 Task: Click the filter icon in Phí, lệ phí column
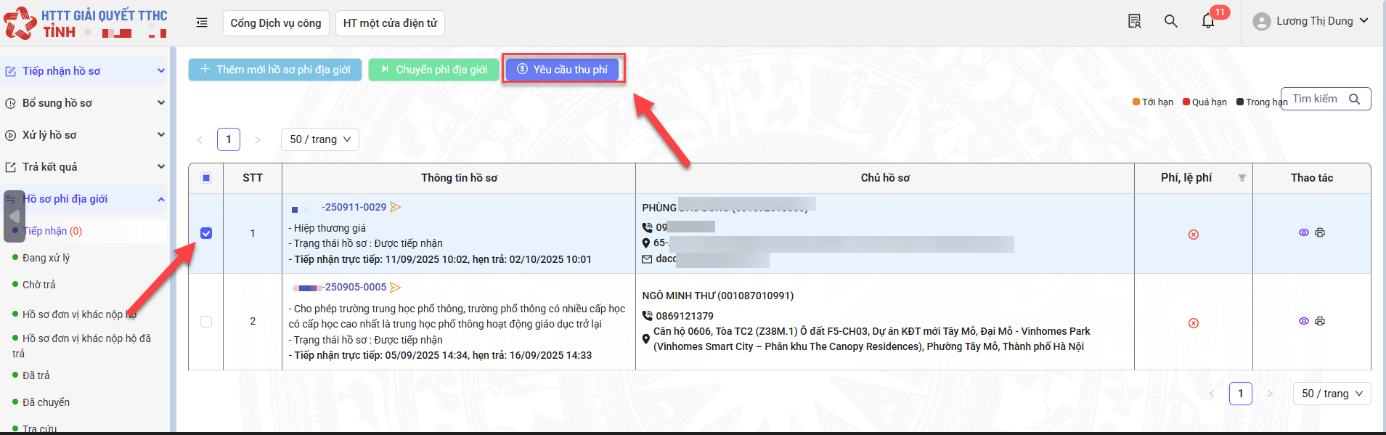tap(1242, 178)
